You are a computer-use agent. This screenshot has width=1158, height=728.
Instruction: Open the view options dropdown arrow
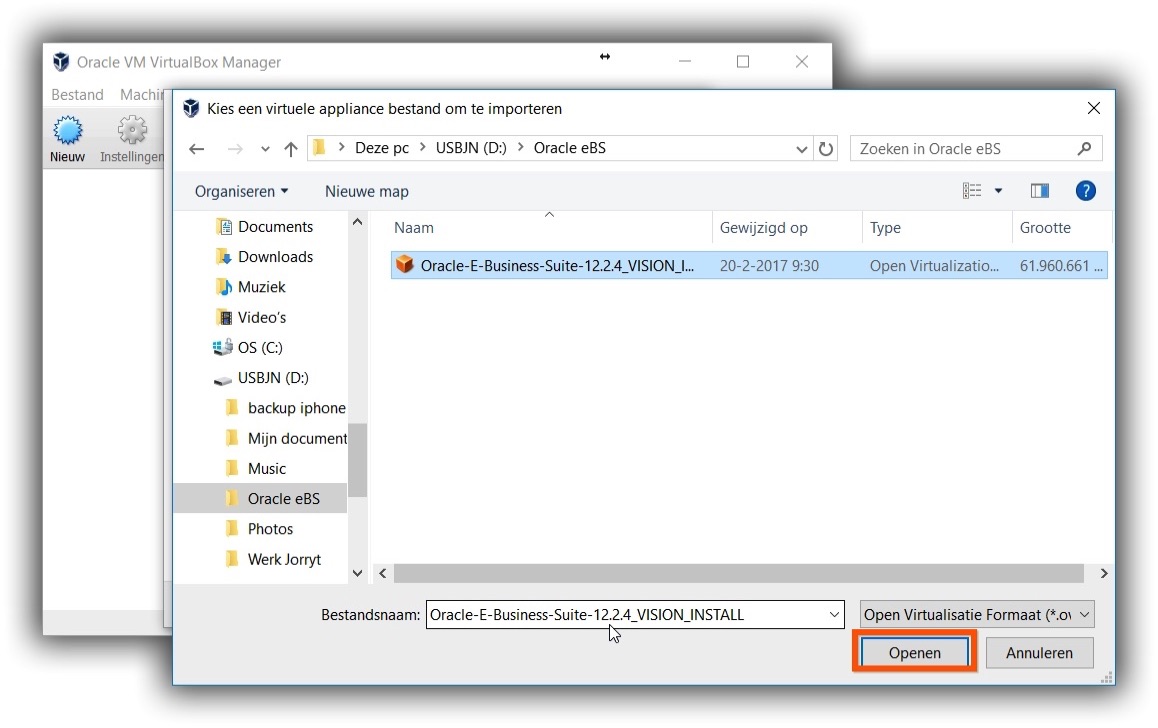click(x=998, y=191)
